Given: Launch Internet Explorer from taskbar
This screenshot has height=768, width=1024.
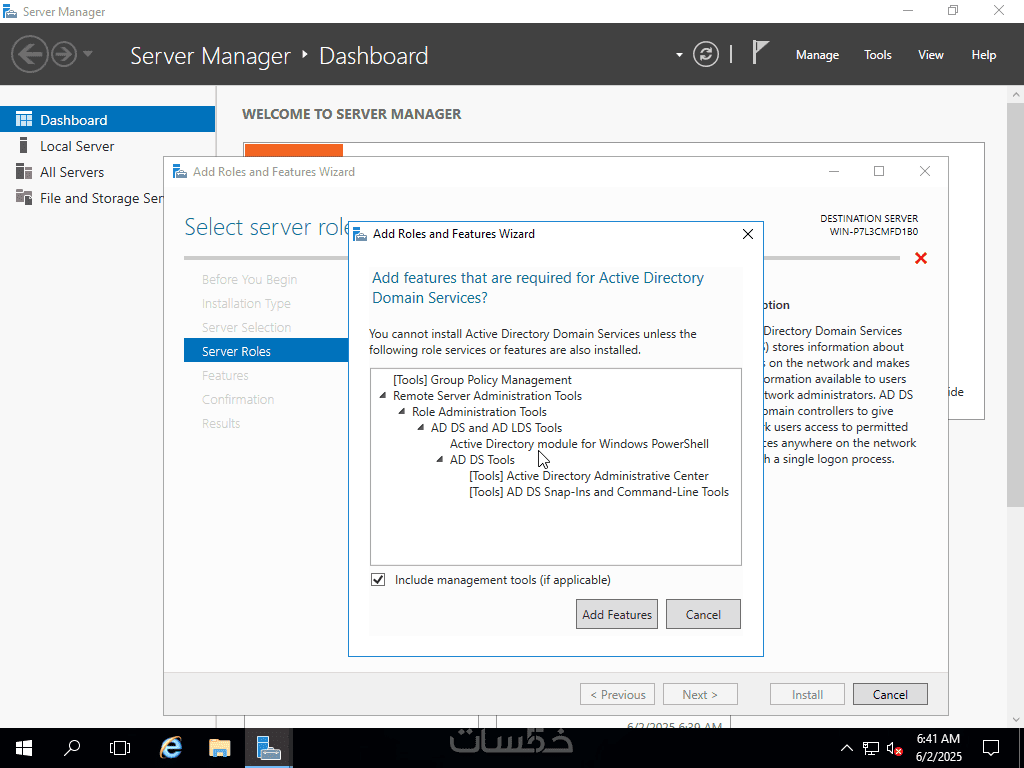Looking at the screenshot, I should 171,748.
